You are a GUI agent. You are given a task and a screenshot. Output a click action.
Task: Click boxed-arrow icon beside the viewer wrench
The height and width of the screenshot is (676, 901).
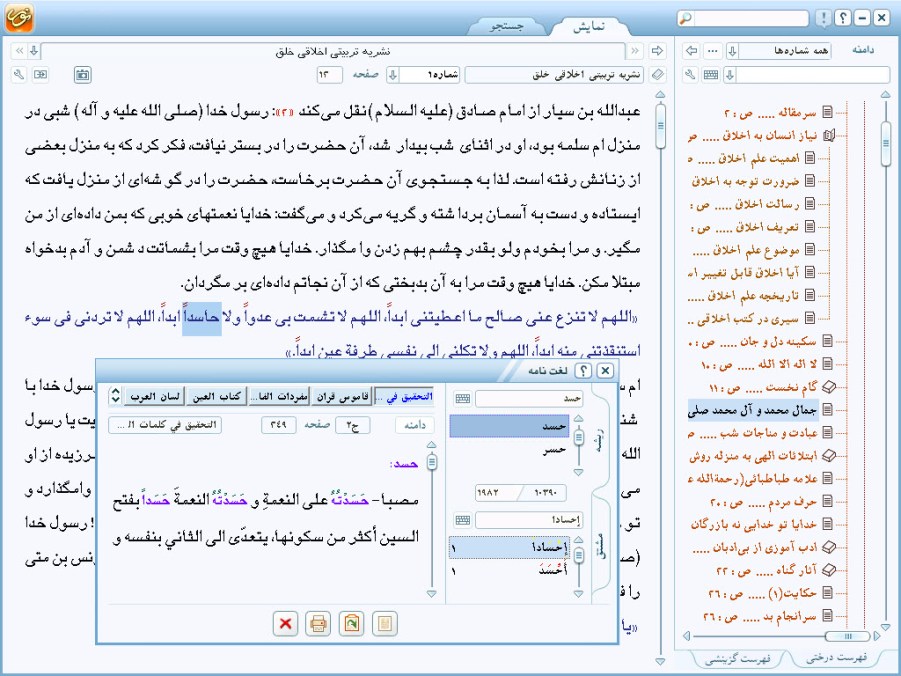coord(40,75)
